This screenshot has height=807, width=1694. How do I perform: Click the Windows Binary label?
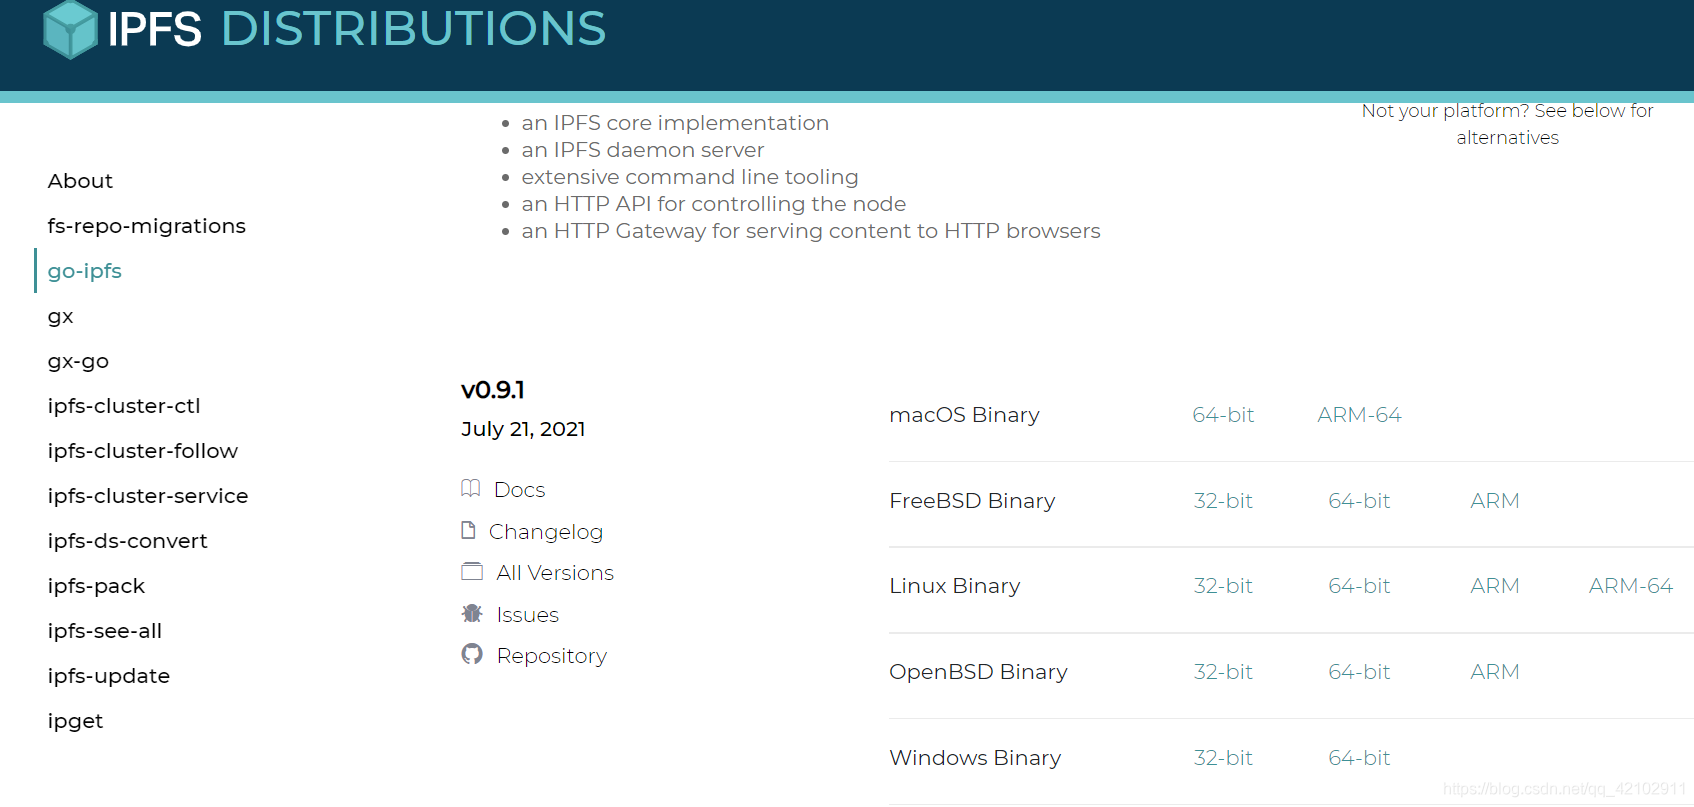(x=975, y=758)
